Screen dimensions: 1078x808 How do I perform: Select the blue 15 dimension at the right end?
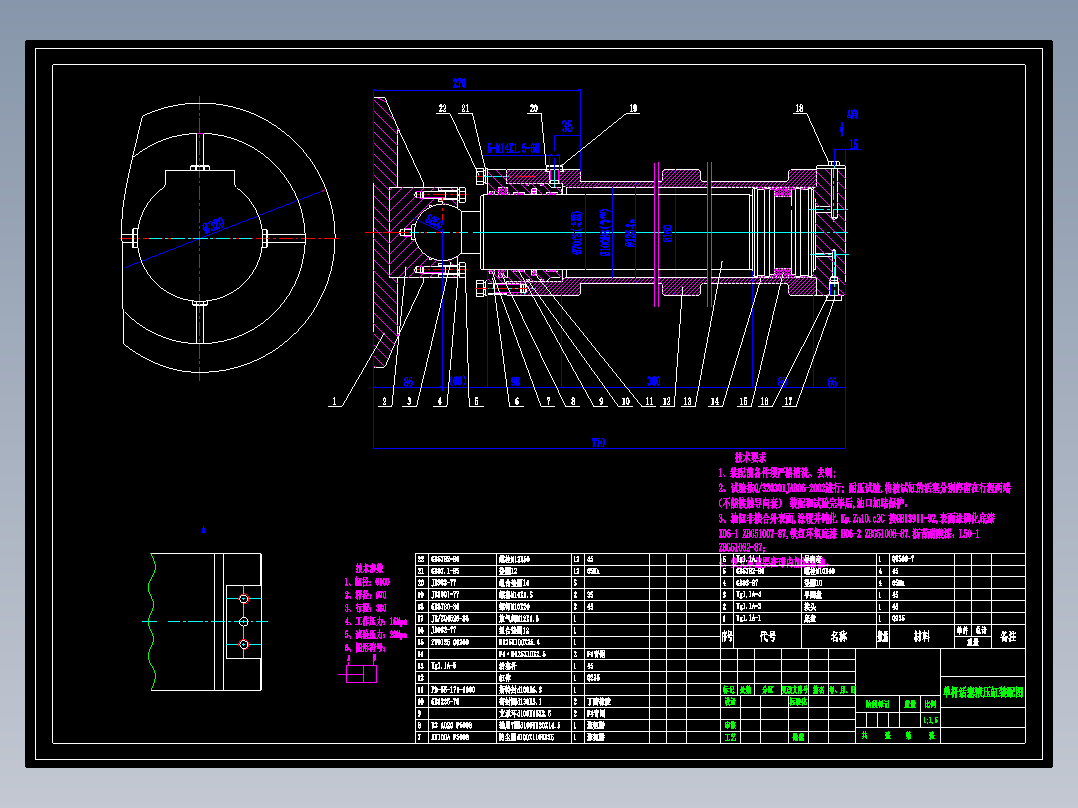854,144
